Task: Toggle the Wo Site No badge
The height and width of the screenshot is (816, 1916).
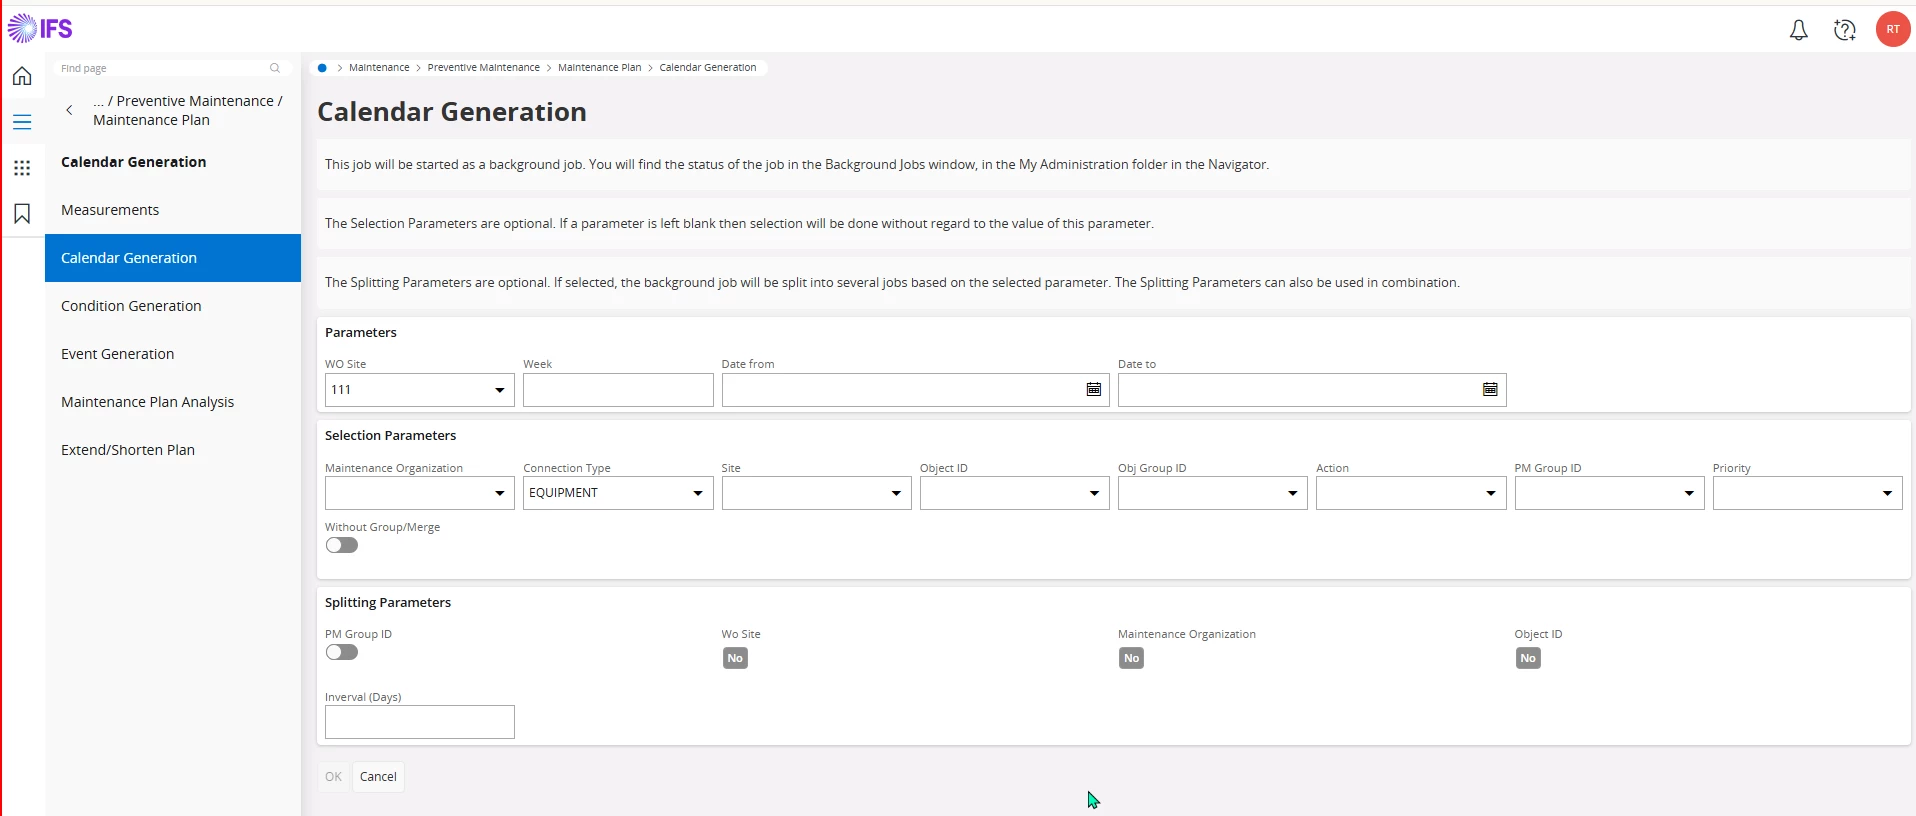Action: 735,658
